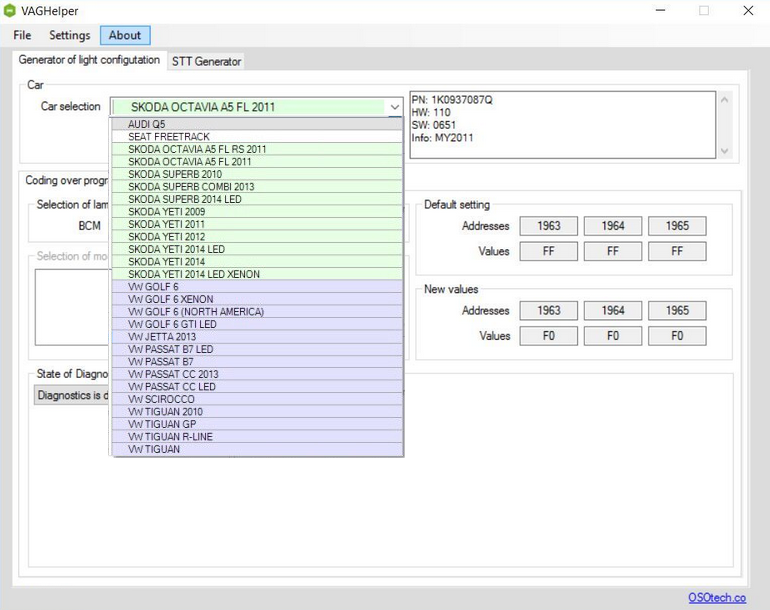Click New values address 1965 field

[x=677, y=310]
